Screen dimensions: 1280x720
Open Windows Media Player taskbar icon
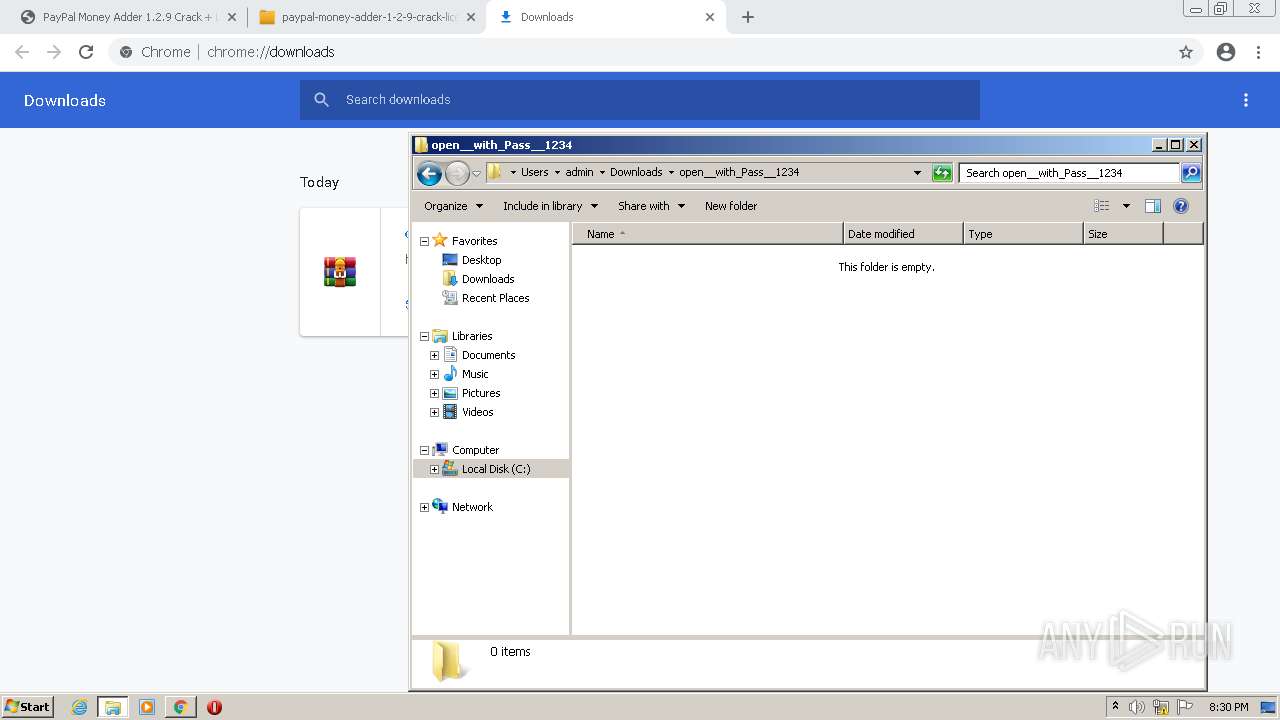pyautogui.click(x=147, y=707)
